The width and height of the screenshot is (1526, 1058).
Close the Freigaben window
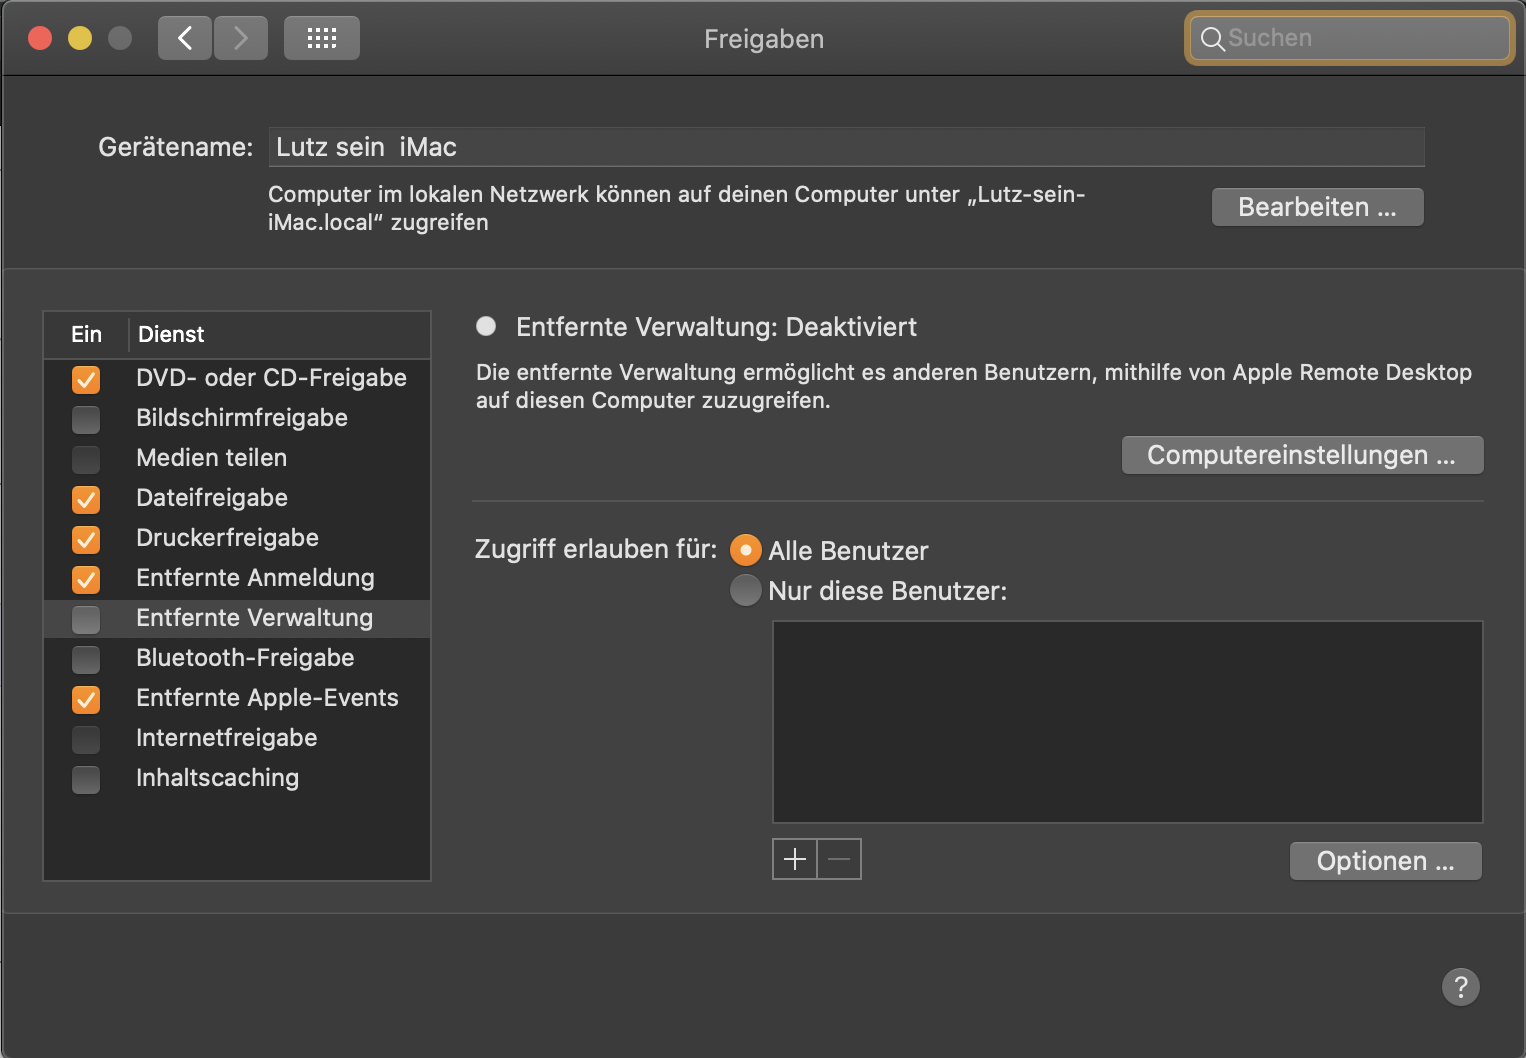pyautogui.click(x=40, y=38)
